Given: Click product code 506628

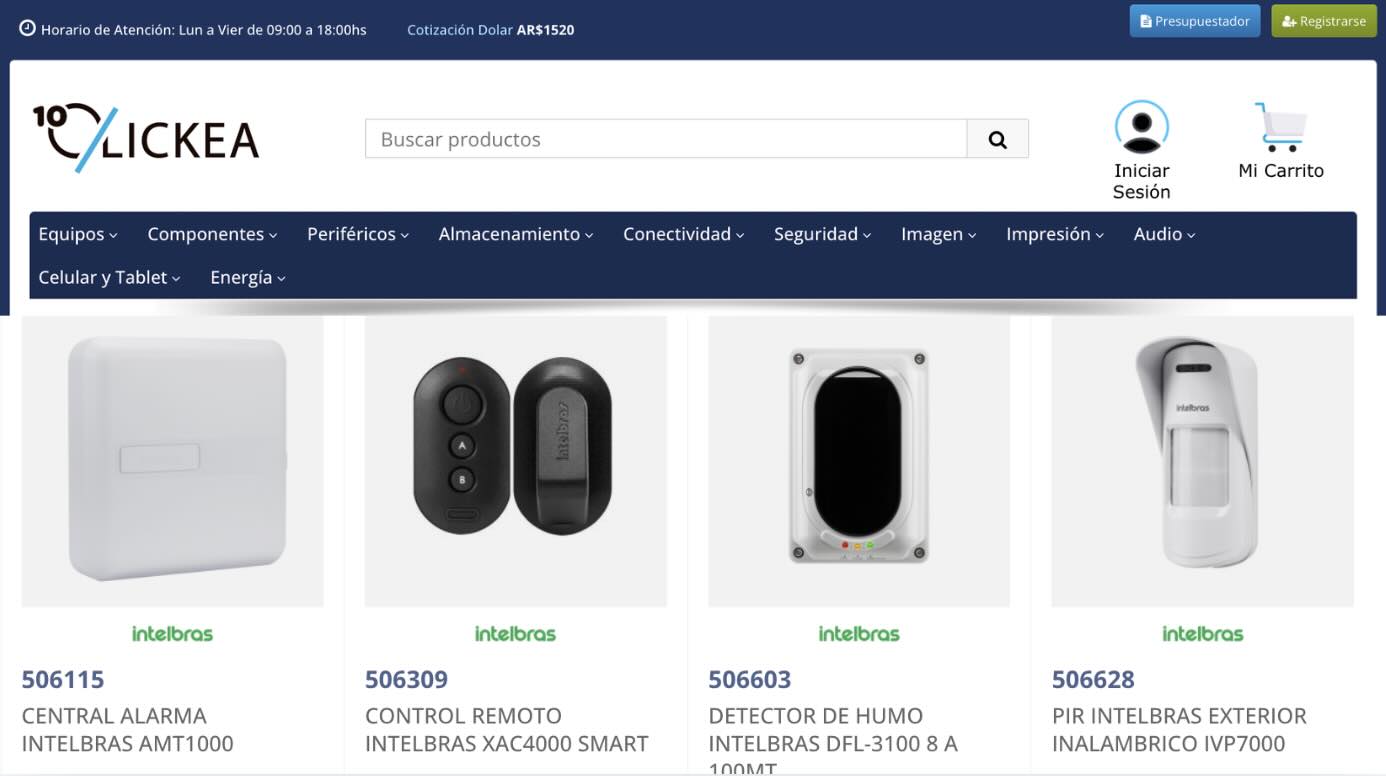Looking at the screenshot, I should [x=1093, y=680].
